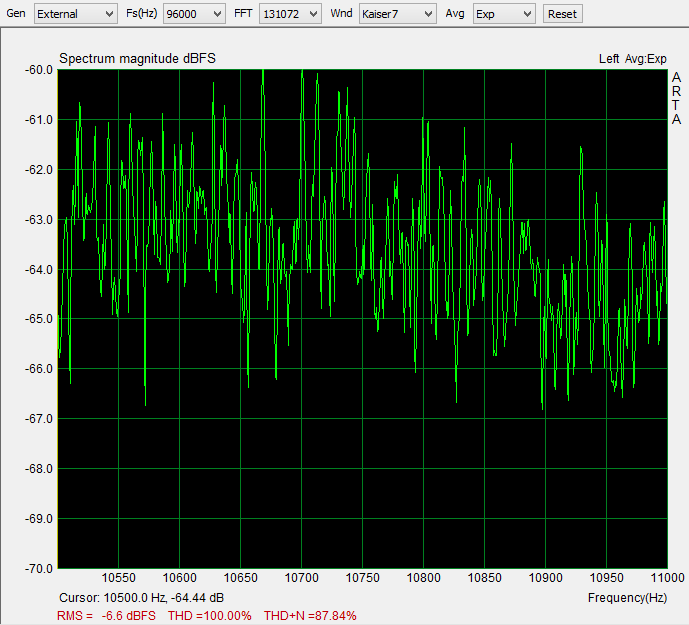The height and width of the screenshot is (625, 689).
Task: Click the 'FFT' label in the toolbar
Action: coord(243,13)
